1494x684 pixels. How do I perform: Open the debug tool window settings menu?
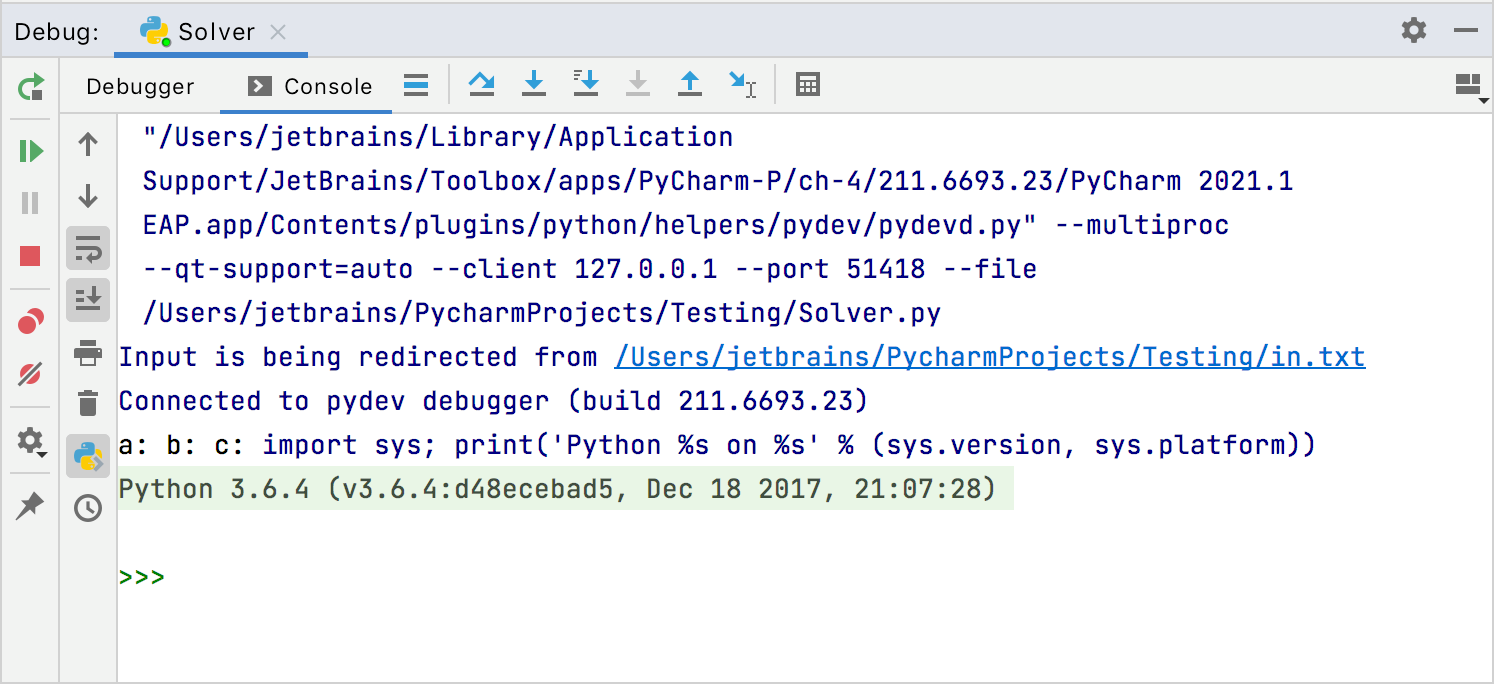[x=1414, y=30]
